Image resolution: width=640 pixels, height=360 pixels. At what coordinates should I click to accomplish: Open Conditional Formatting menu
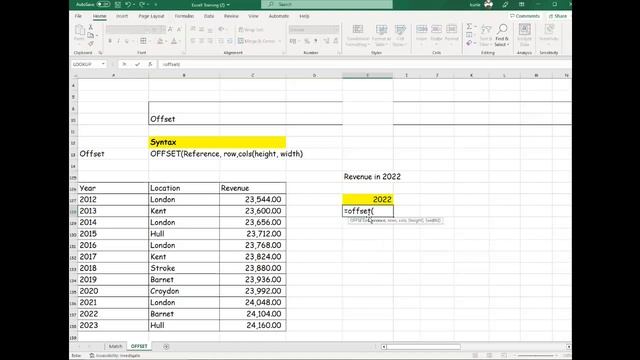(358, 35)
